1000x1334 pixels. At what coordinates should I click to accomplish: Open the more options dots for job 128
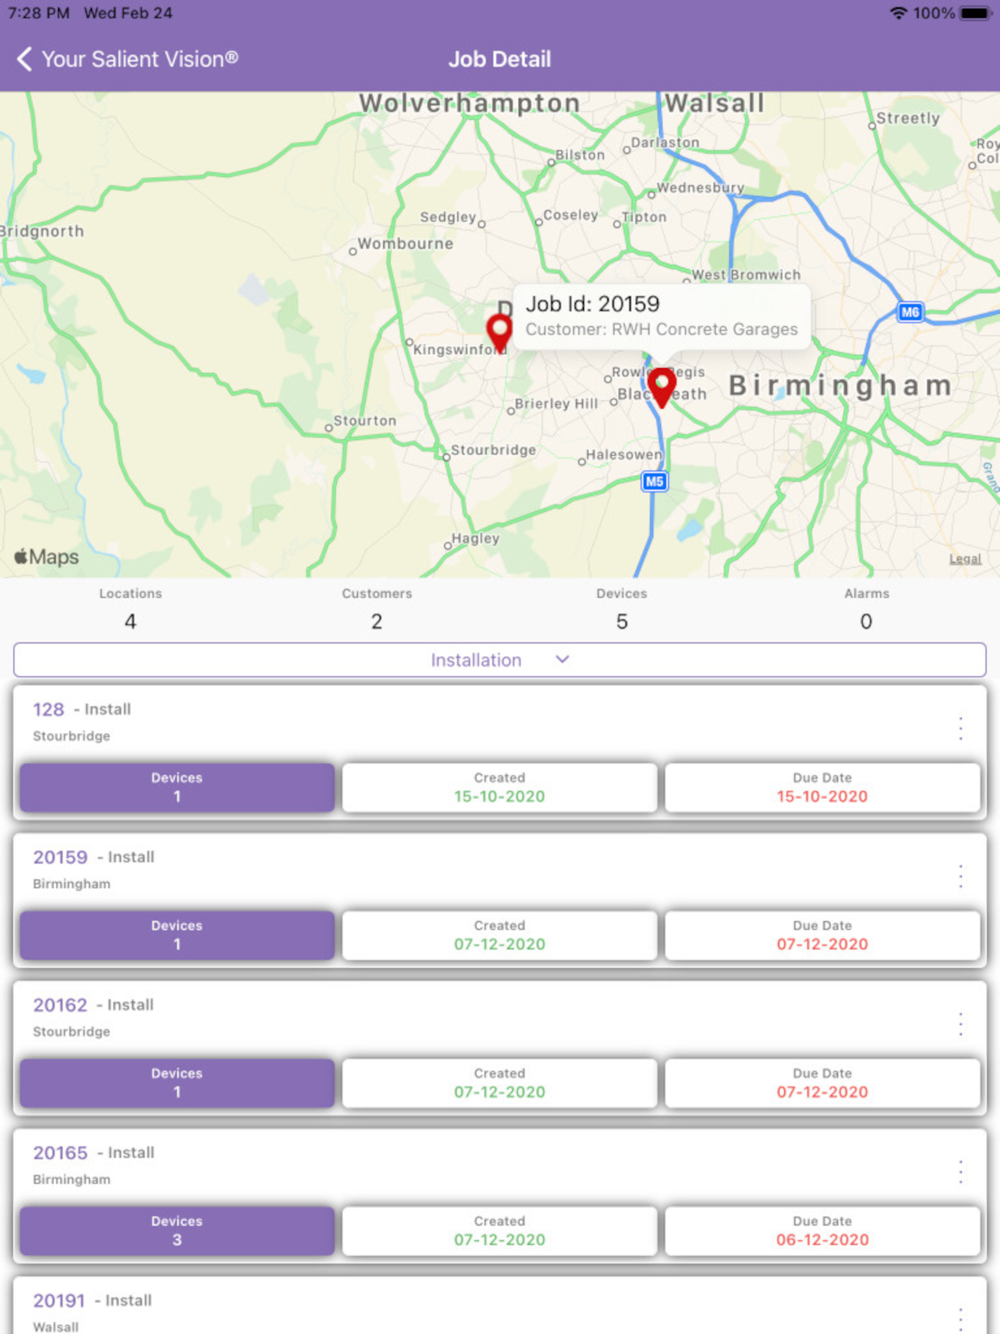pyautogui.click(x=960, y=728)
